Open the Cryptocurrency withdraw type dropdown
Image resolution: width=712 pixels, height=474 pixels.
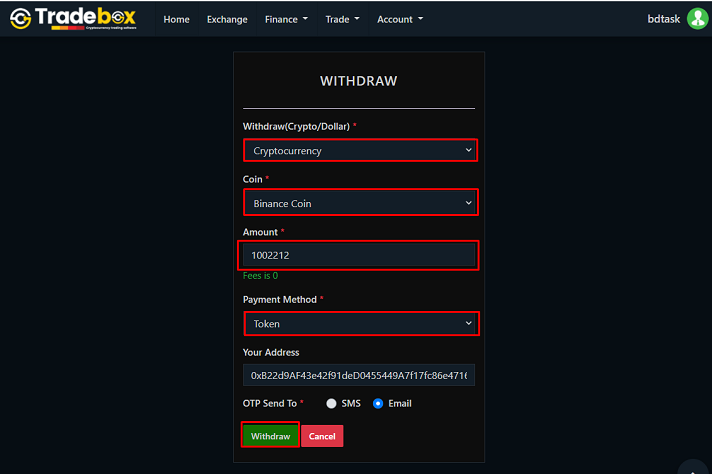pyautogui.click(x=361, y=150)
